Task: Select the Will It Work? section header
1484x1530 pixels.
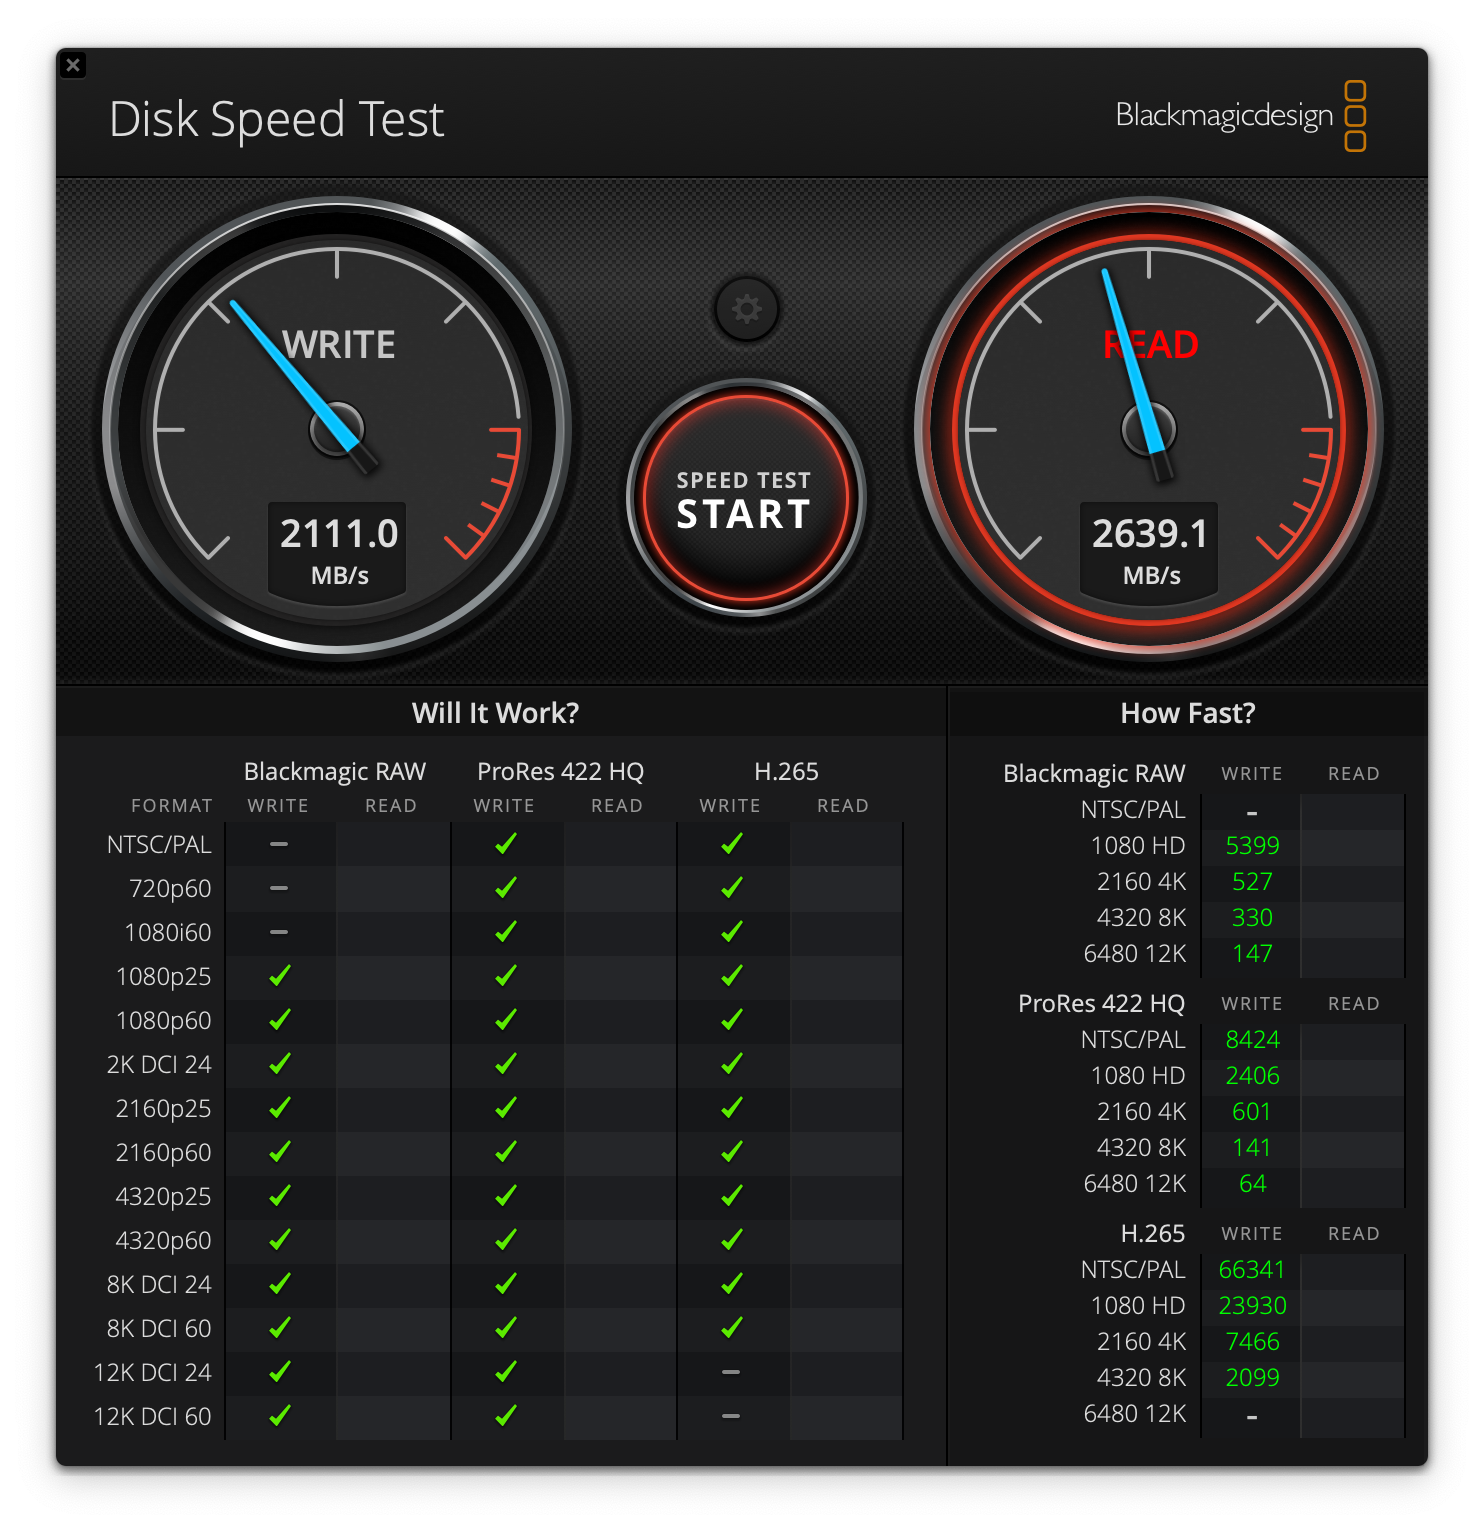Action: click(x=496, y=712)
